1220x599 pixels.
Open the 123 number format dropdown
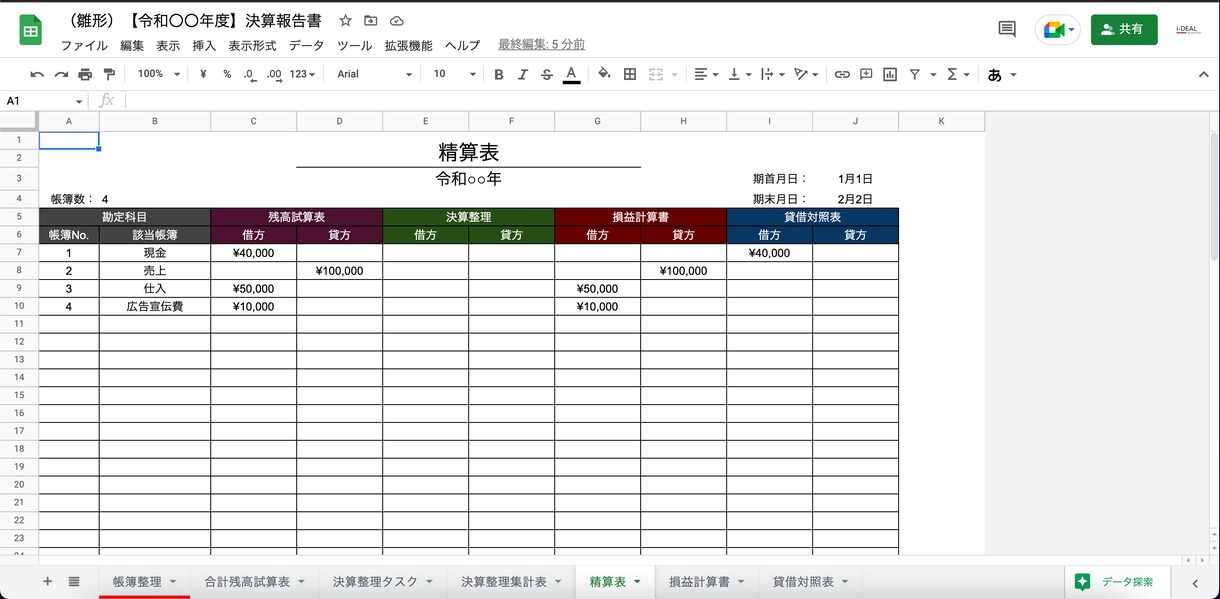click(302, 74)
